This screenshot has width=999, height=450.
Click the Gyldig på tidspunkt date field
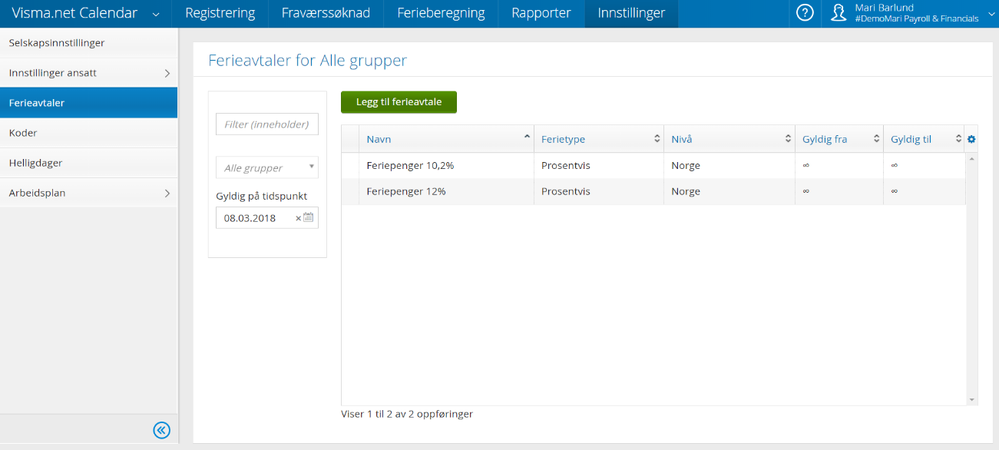click(267, 217)
